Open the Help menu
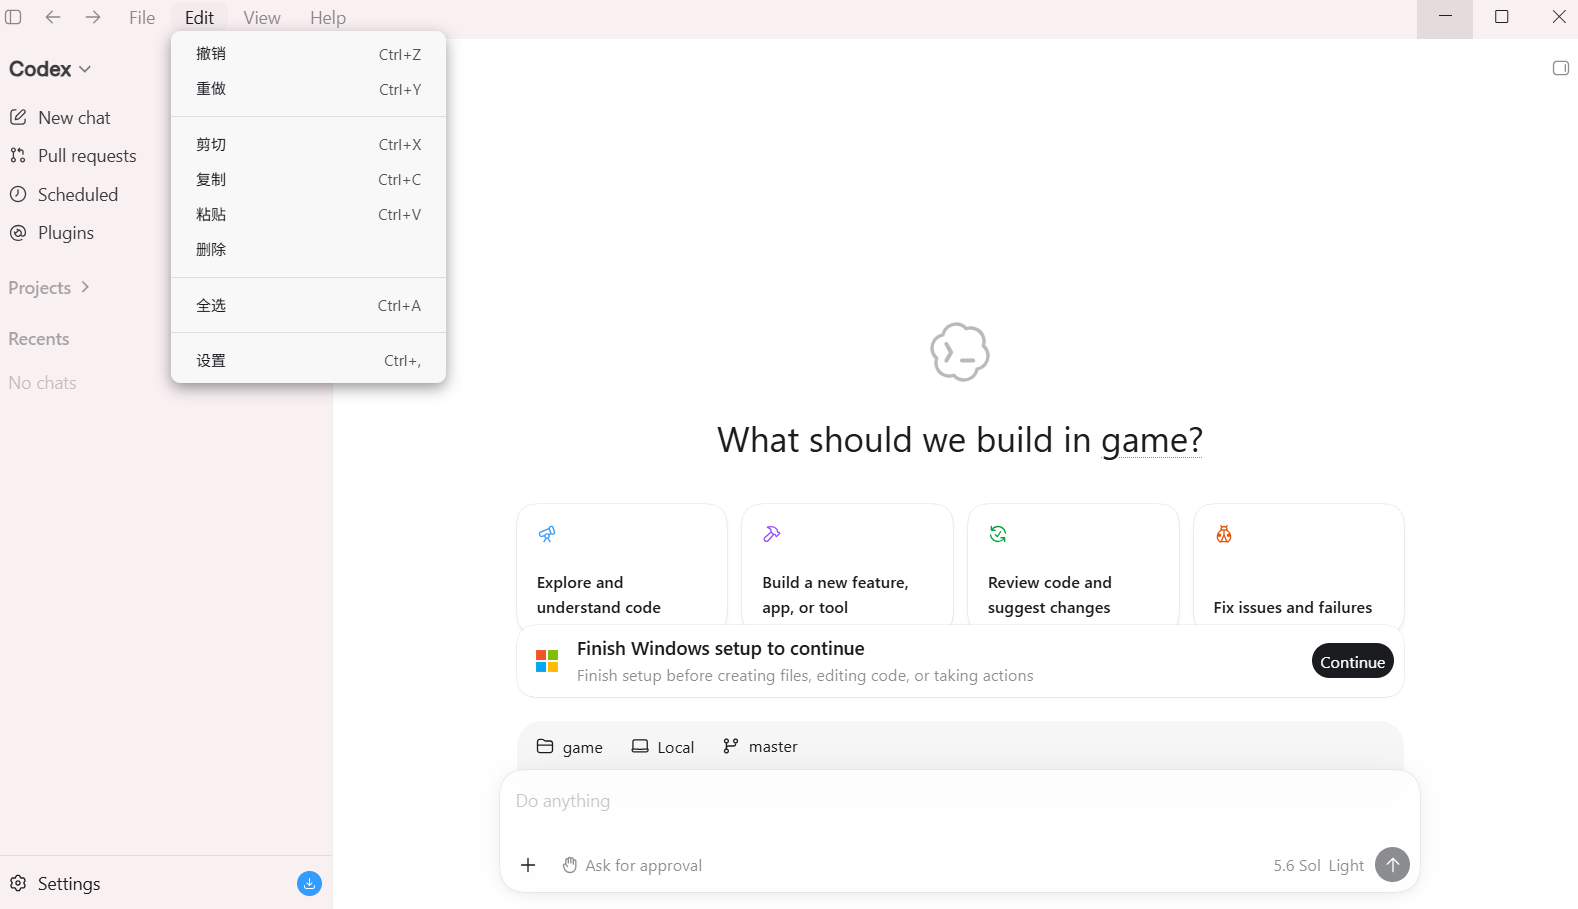Screen dimensions: 1578x909 tap(328, 17)
